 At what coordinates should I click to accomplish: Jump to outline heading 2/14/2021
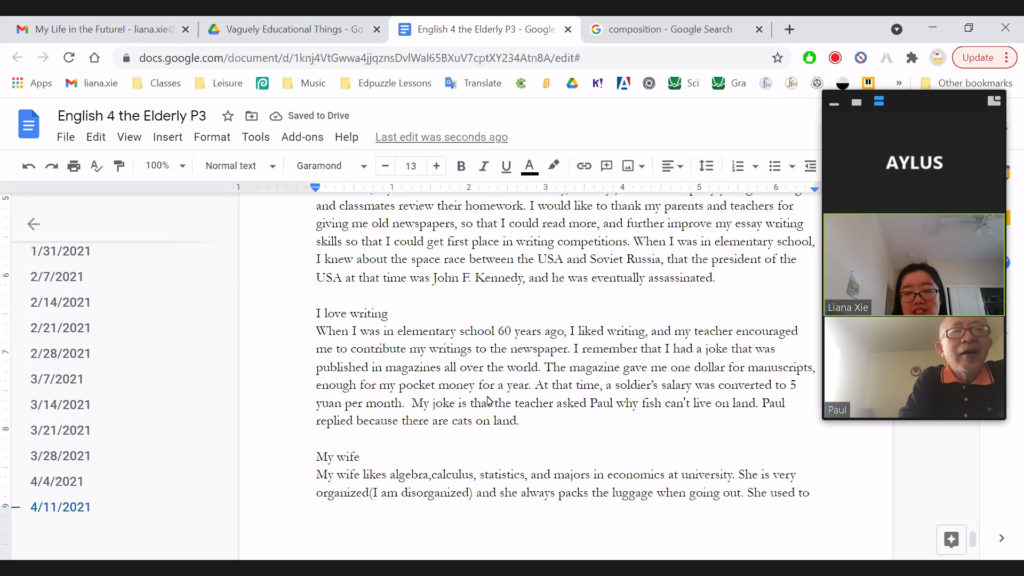(x=60, y=302)
